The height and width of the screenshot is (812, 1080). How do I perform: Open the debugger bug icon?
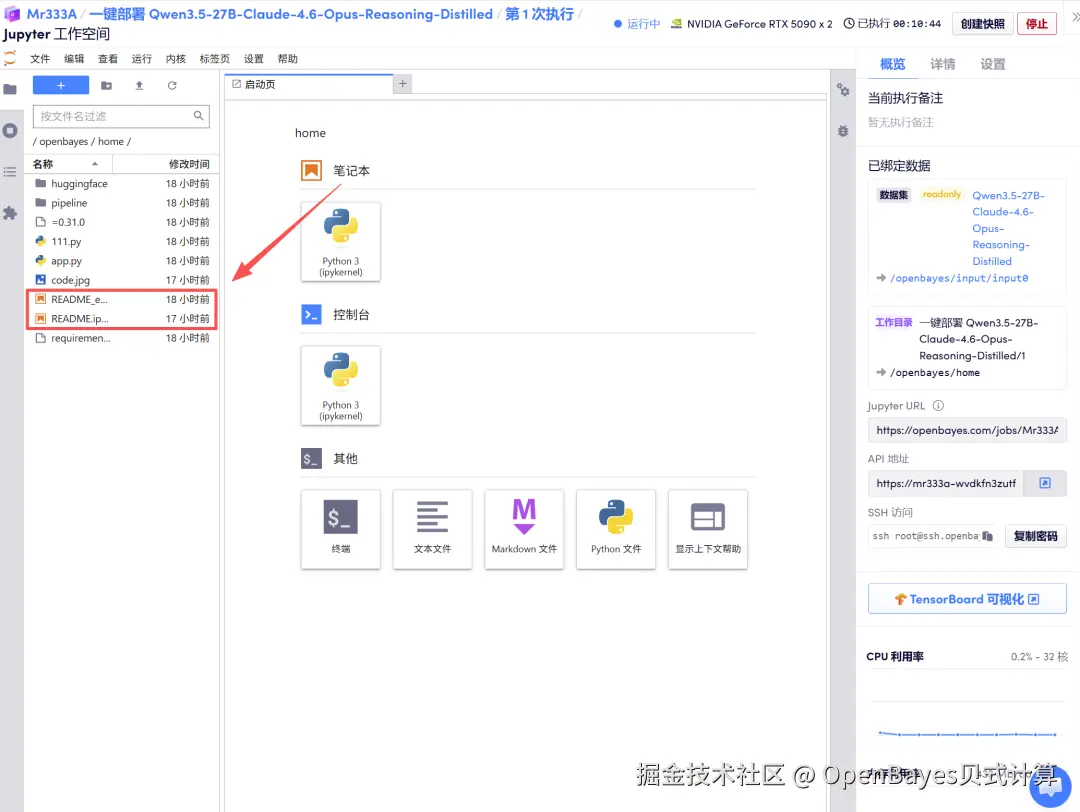[843, 130]
